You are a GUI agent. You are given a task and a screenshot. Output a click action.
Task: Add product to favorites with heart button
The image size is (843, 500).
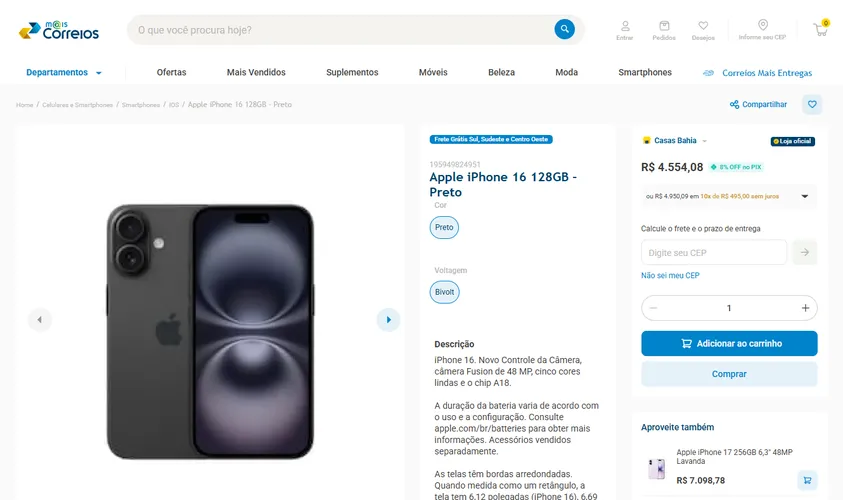(812, 104)
